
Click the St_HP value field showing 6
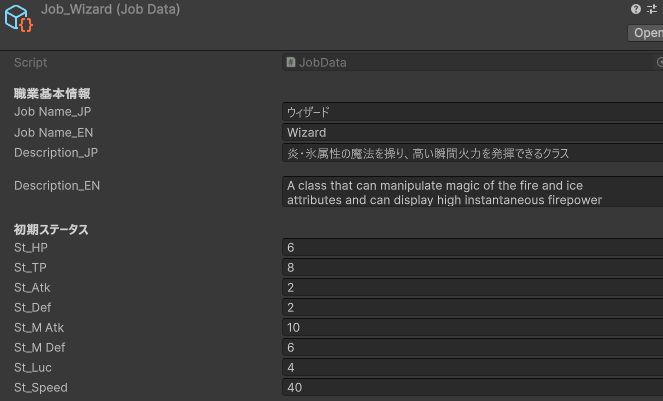[x=472, y=247]
